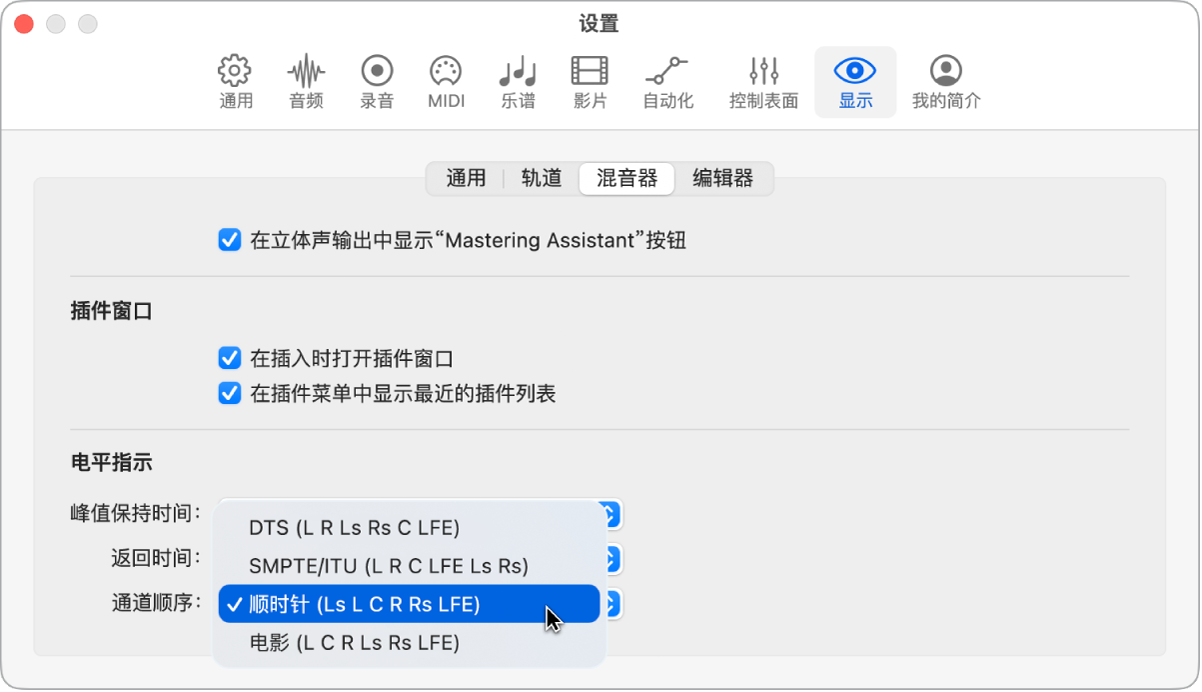Uncheck 在插入时打开插件窗口

pyautogui.click(x=230, y=357)
